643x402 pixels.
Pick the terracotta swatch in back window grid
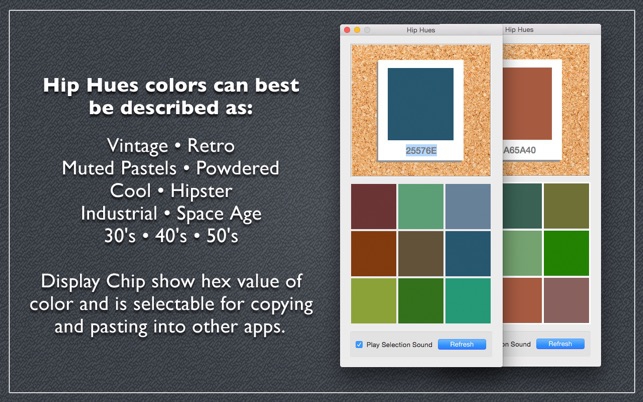(x=522, y=300)
